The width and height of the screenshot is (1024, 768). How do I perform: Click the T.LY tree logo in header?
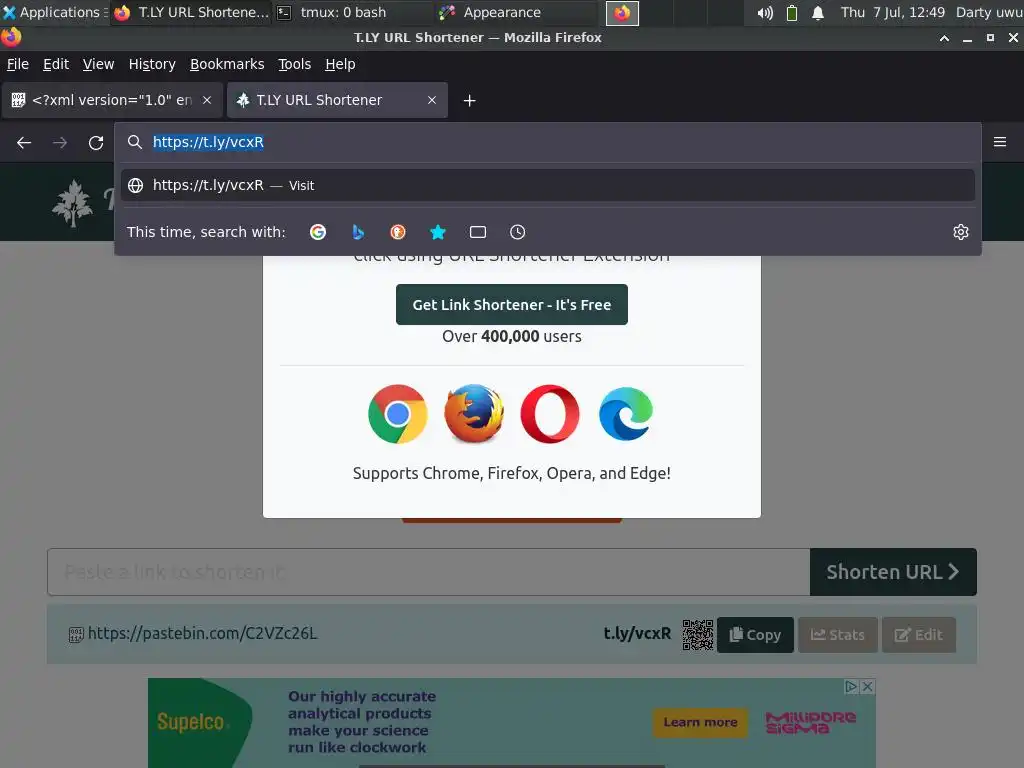pyautogui.click(x=72, y=203)
